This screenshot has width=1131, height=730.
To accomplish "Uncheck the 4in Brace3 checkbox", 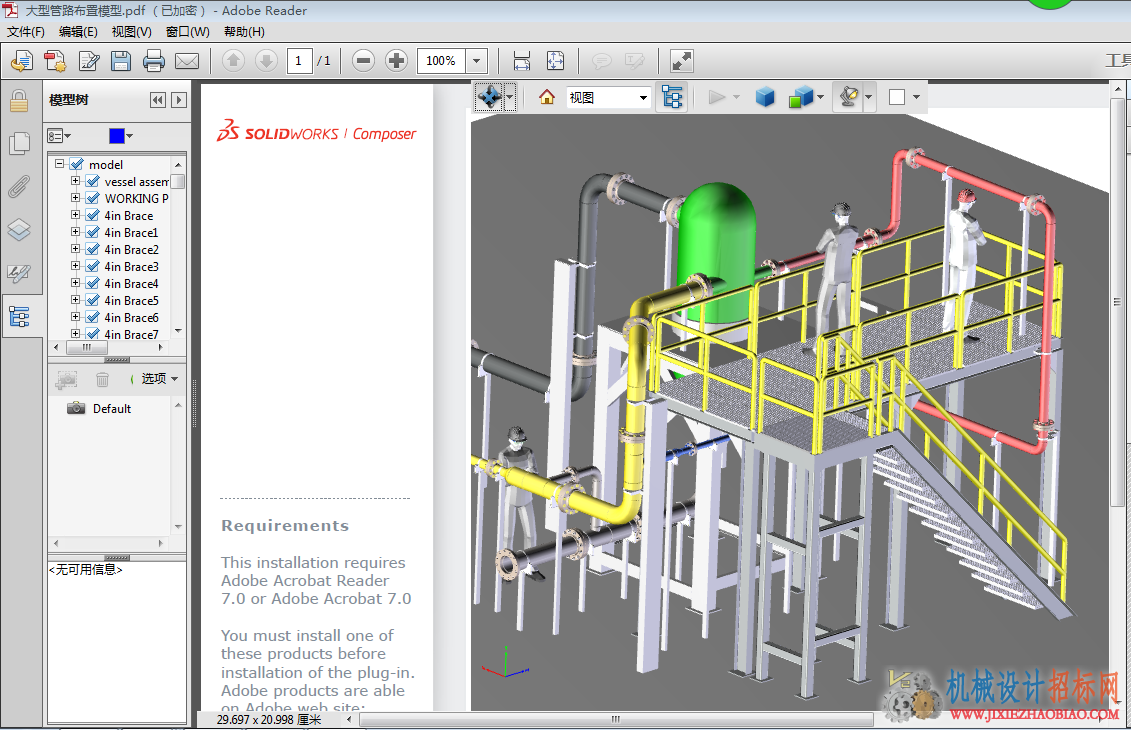I will pos(92,267).
